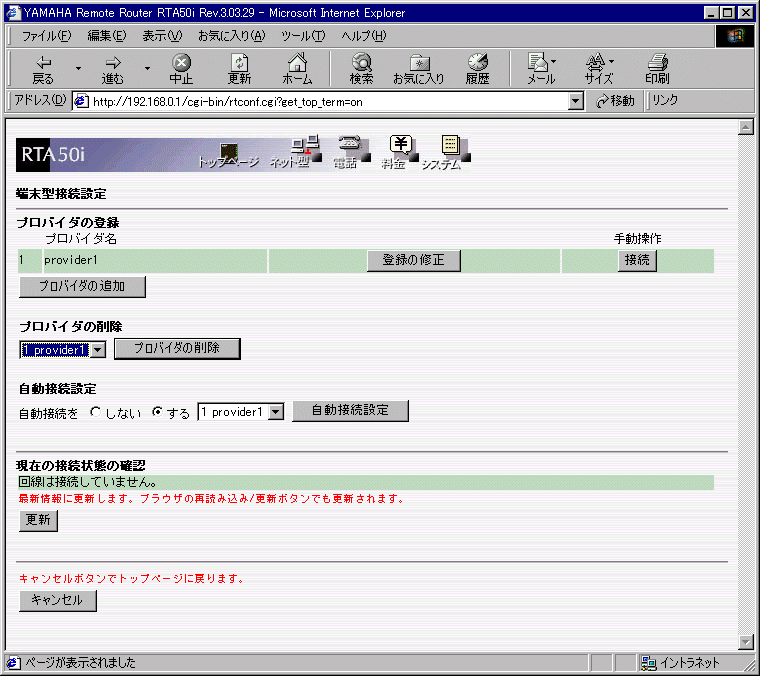
Task: Click the Forward (進む) toolbar icon
Action: click(x=112, y=69)
